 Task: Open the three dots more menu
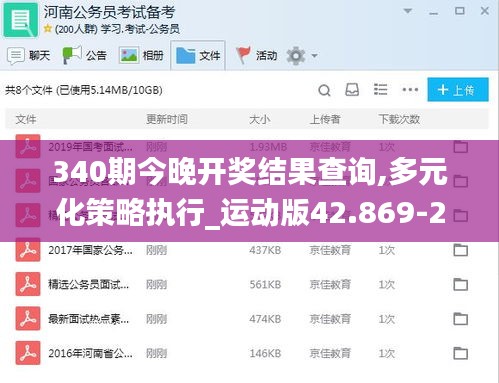[410, 90]
